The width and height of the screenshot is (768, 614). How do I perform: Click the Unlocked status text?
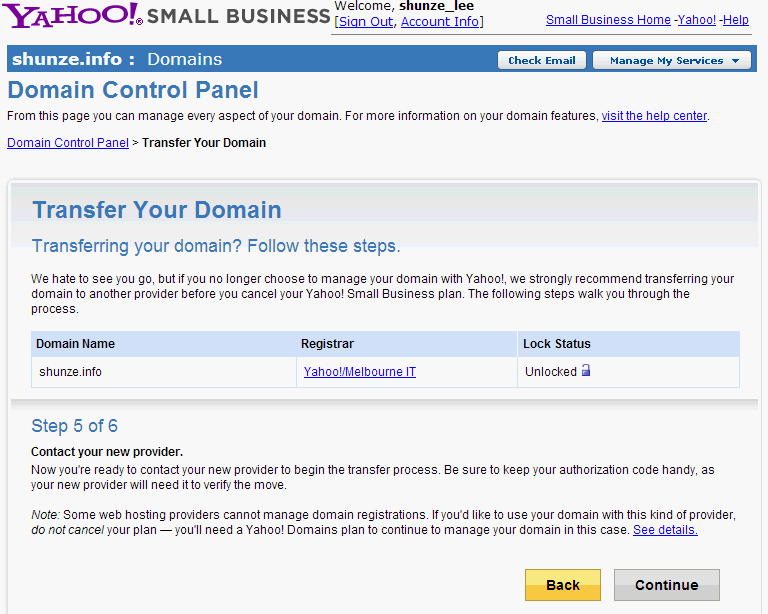(551, 372)
